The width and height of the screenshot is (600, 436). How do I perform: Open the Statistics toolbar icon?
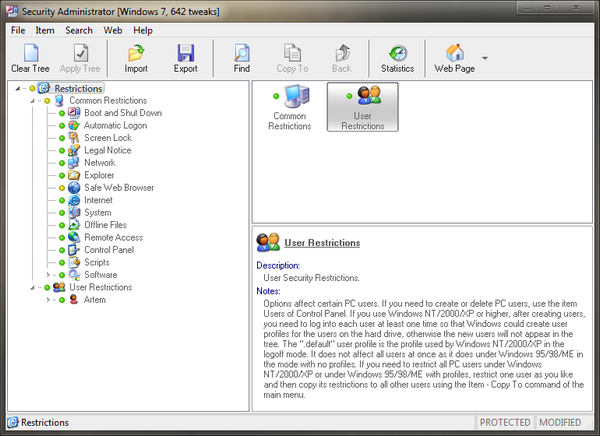(397, 53)
